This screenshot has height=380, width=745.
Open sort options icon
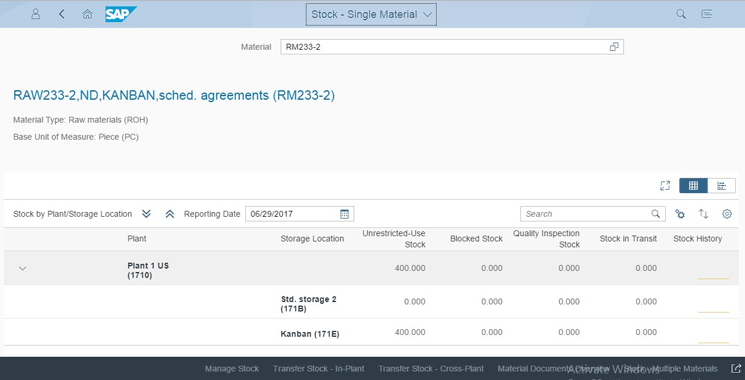pos(703,214)
